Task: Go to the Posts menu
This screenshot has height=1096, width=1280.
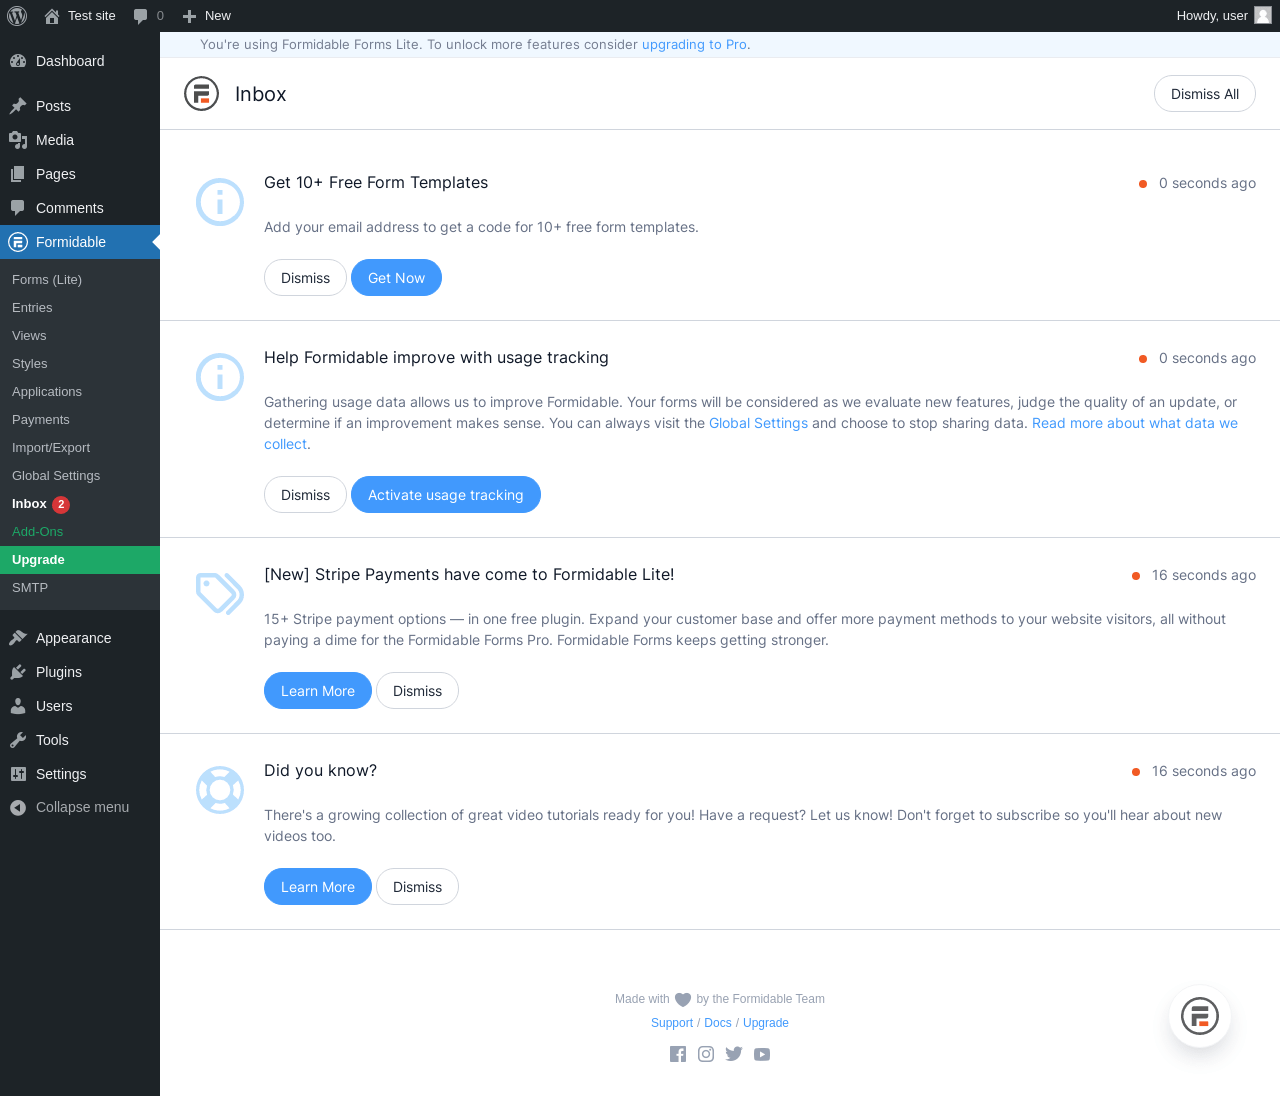Action: point(80,106)
